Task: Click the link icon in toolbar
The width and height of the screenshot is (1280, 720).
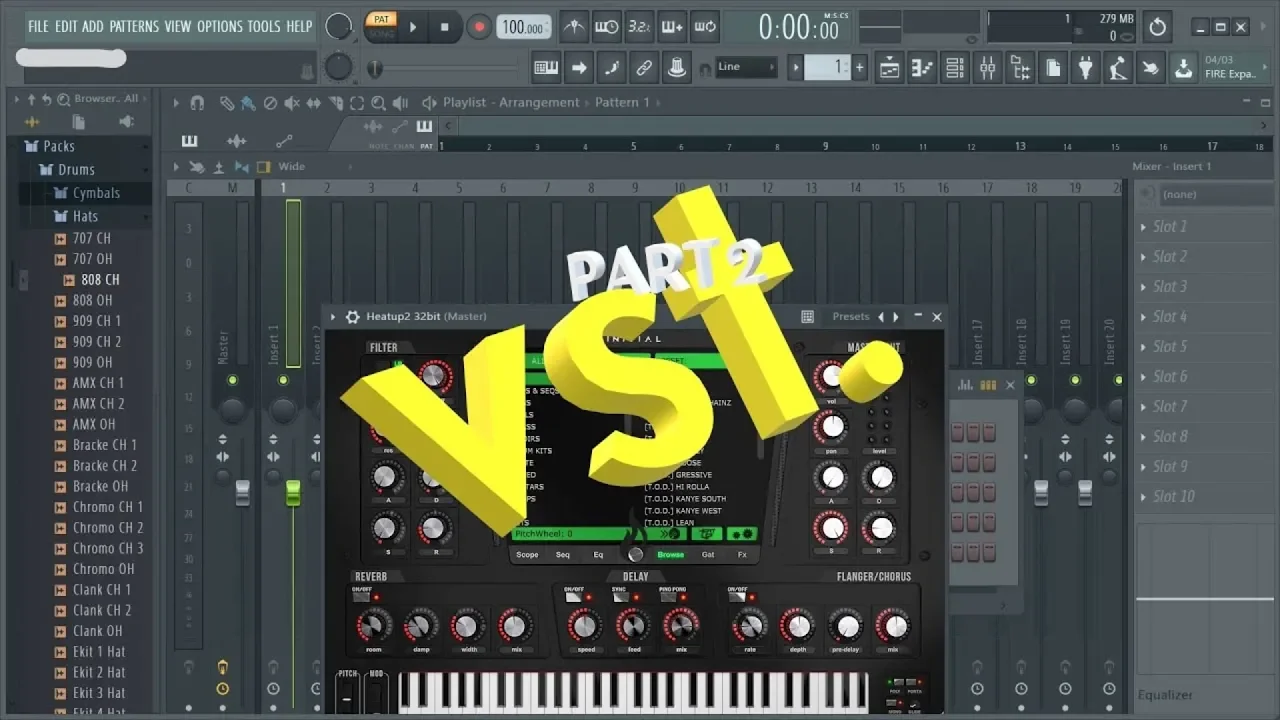Action: (x=644, y=68)
